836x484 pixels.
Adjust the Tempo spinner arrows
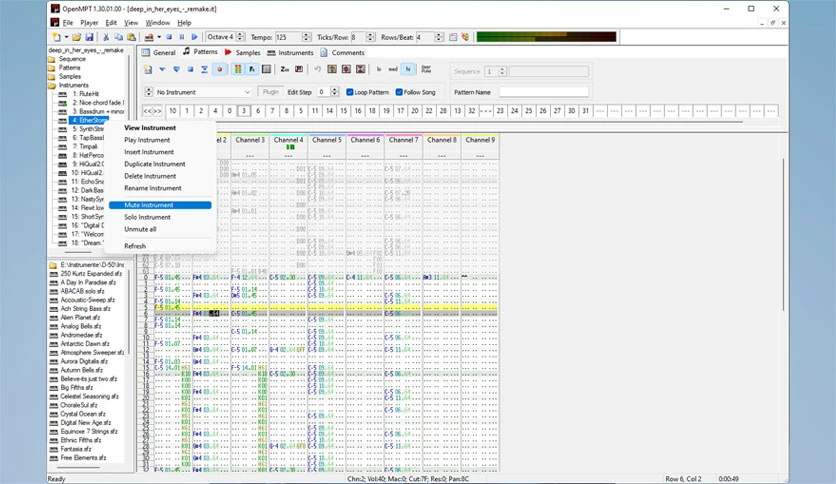306,37
